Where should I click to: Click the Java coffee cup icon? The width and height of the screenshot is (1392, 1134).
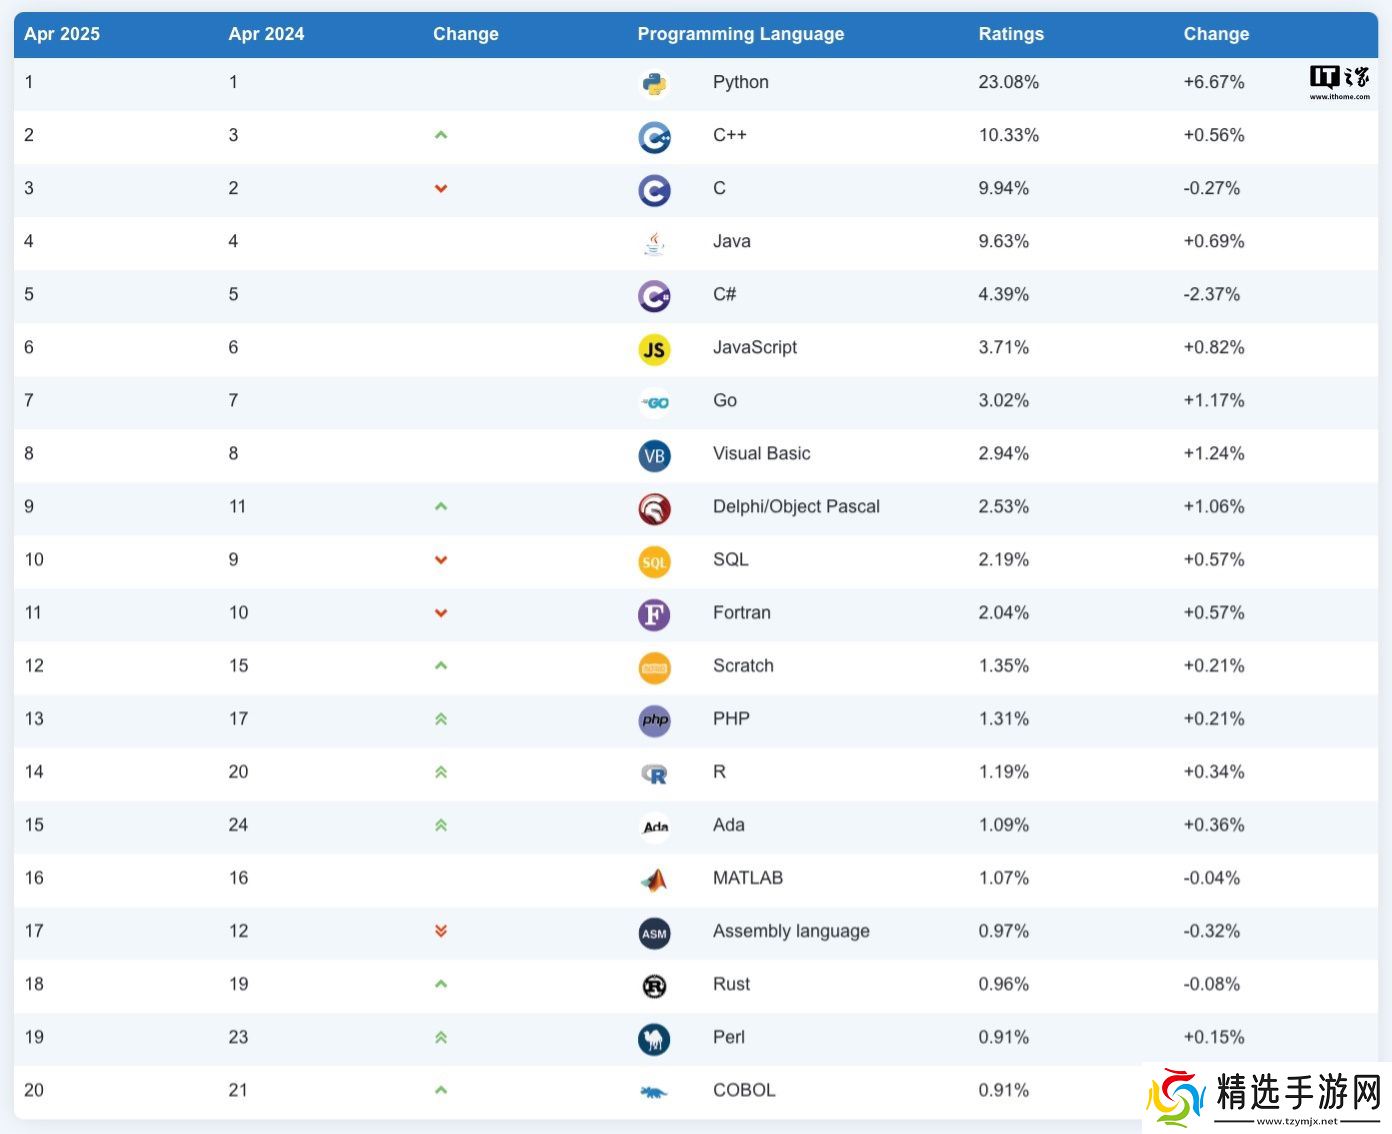(654, 243)
